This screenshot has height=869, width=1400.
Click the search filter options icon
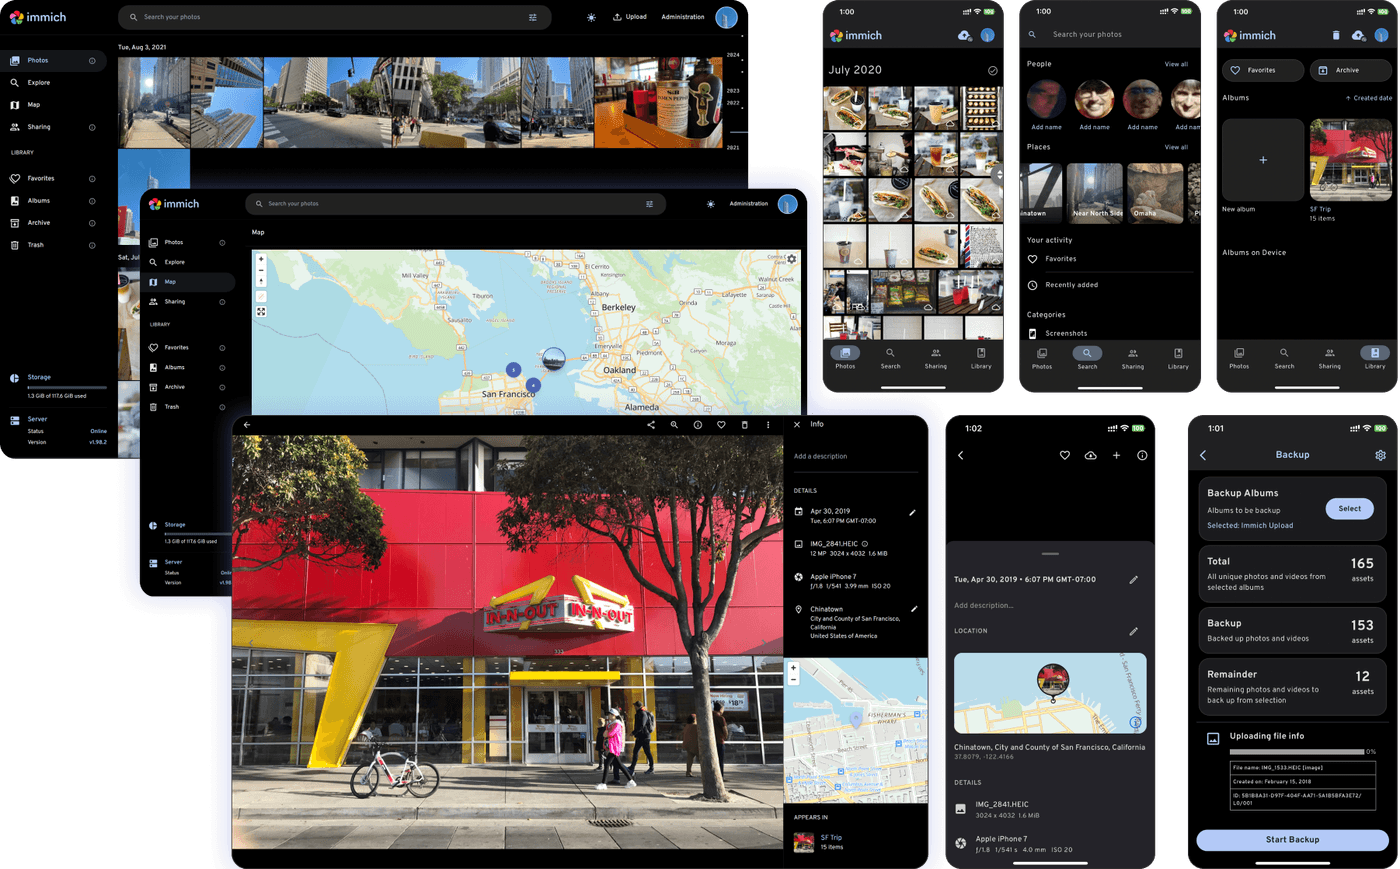533,17
